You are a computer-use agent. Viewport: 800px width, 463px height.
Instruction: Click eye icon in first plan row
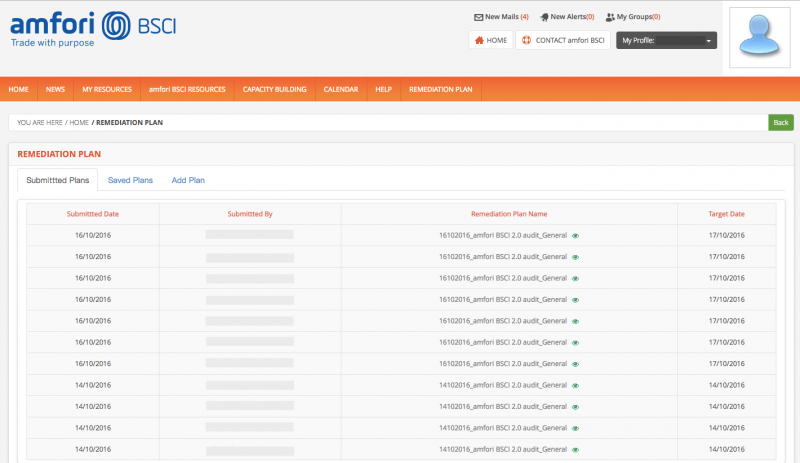pos(575,236)
